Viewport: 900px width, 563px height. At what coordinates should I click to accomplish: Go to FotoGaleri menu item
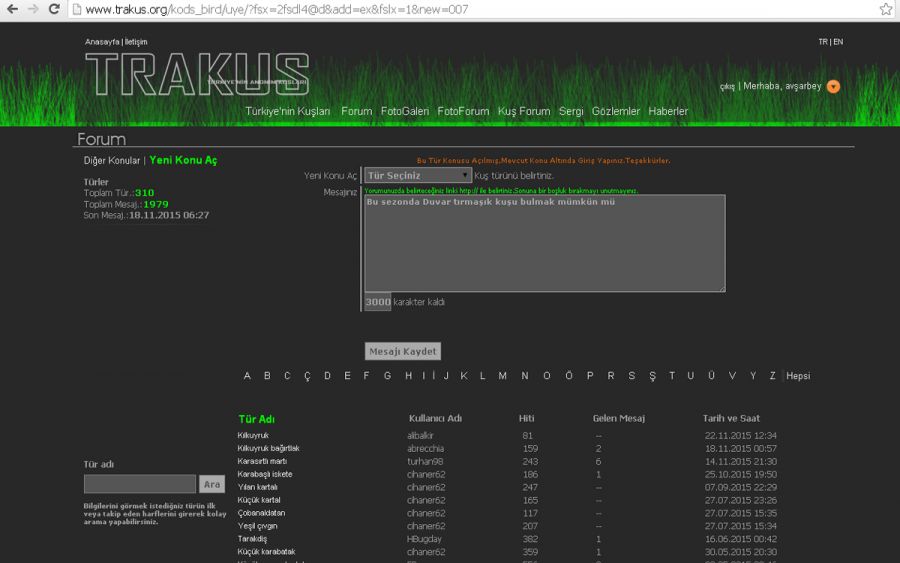click(404, 112)
